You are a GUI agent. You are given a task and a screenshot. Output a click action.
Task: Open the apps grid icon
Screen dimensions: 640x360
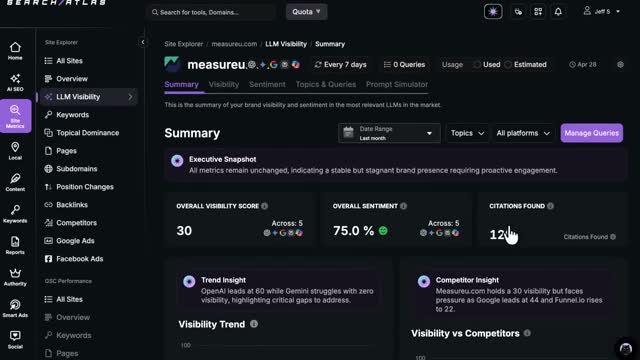538,11
